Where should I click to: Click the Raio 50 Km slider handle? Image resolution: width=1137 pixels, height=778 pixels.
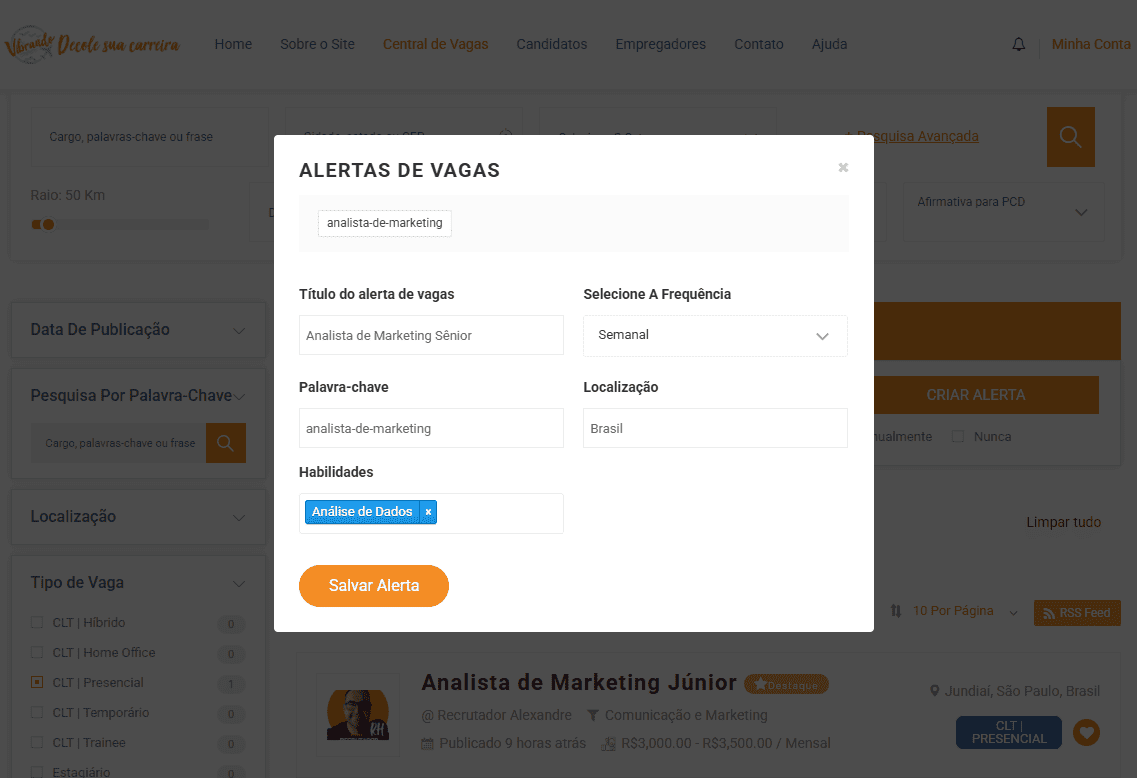tap(47, 224)
